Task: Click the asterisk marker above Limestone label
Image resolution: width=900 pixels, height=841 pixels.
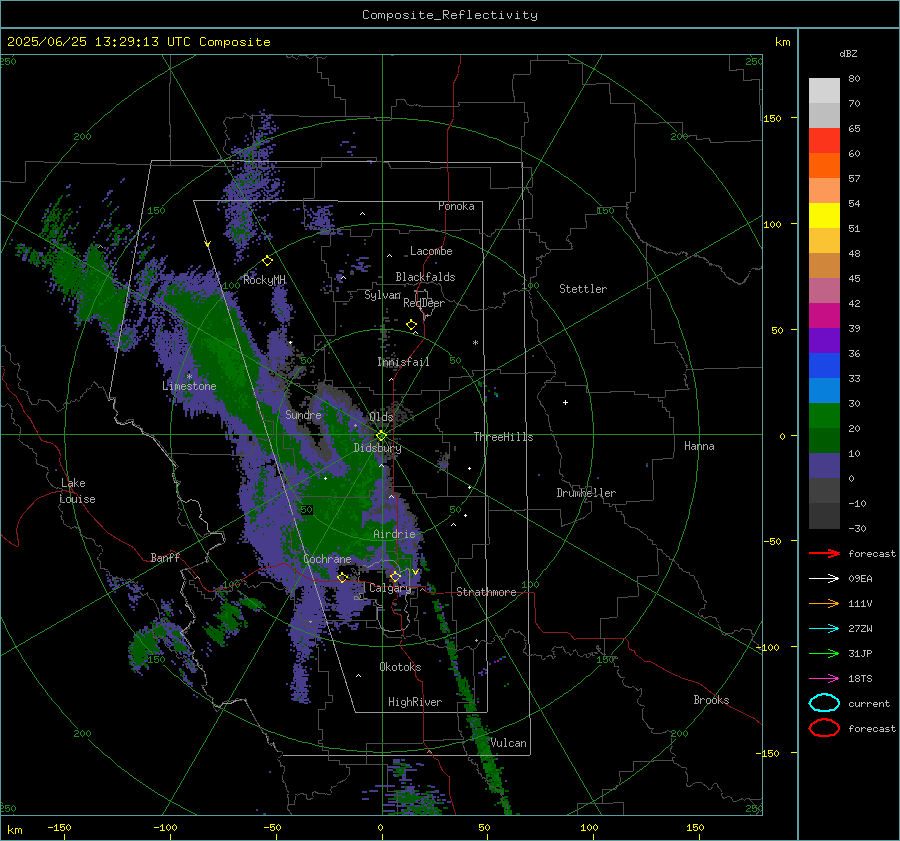Action: click(x=189, y=377)
